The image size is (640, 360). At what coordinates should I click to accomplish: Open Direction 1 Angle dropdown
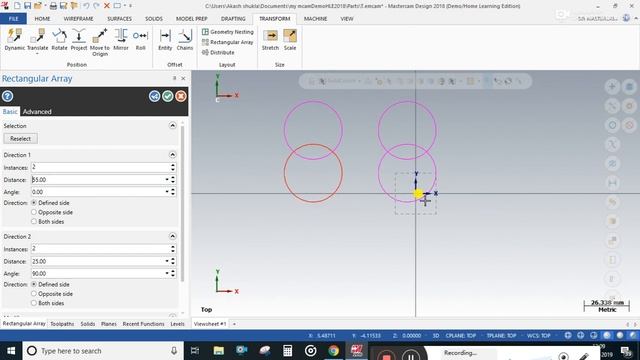click(167, 192)
